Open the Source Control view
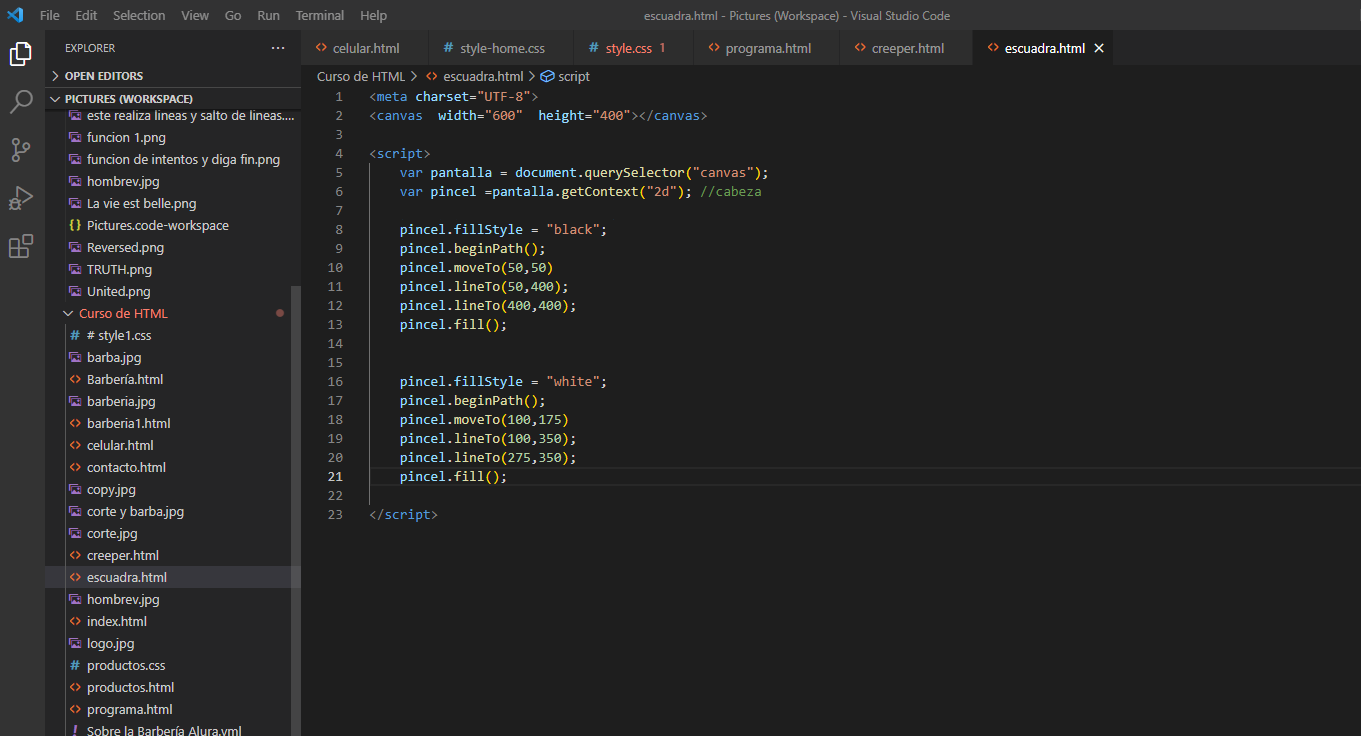This screenshot has width=1361, height=736. pos(21,150)
